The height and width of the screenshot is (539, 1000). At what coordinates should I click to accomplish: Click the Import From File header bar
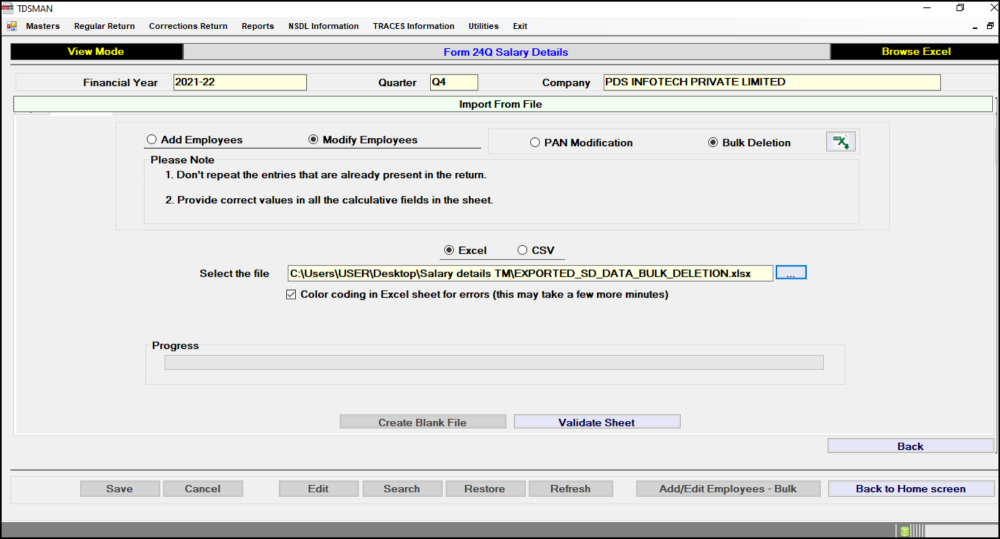503,104
